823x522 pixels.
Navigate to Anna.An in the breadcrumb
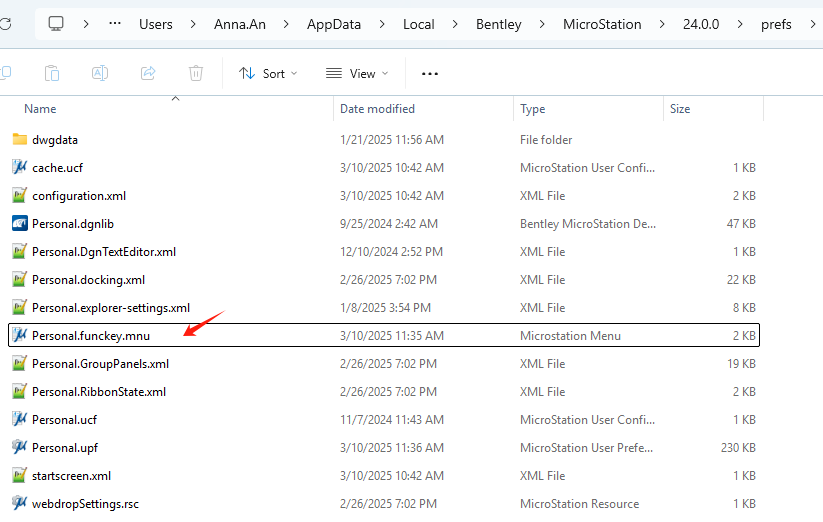240,24
